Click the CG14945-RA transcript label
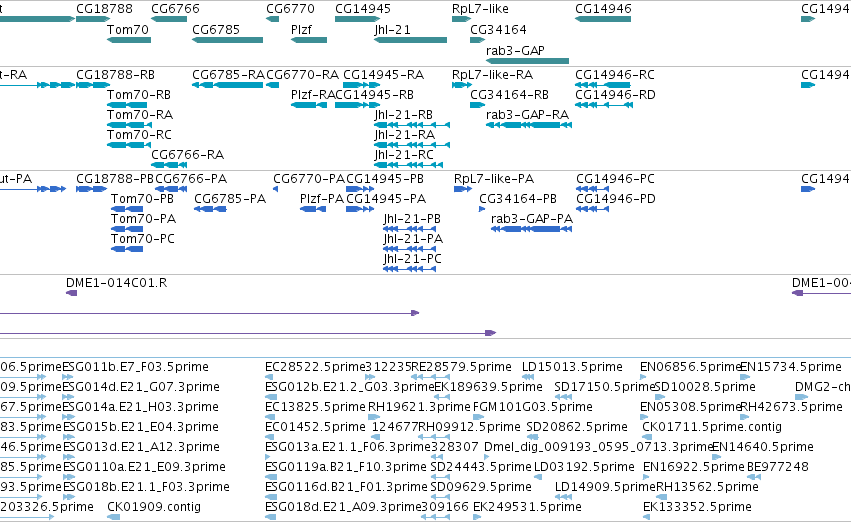Image resolution: width=851 pixels, height=522 pixels. (383, 74)
